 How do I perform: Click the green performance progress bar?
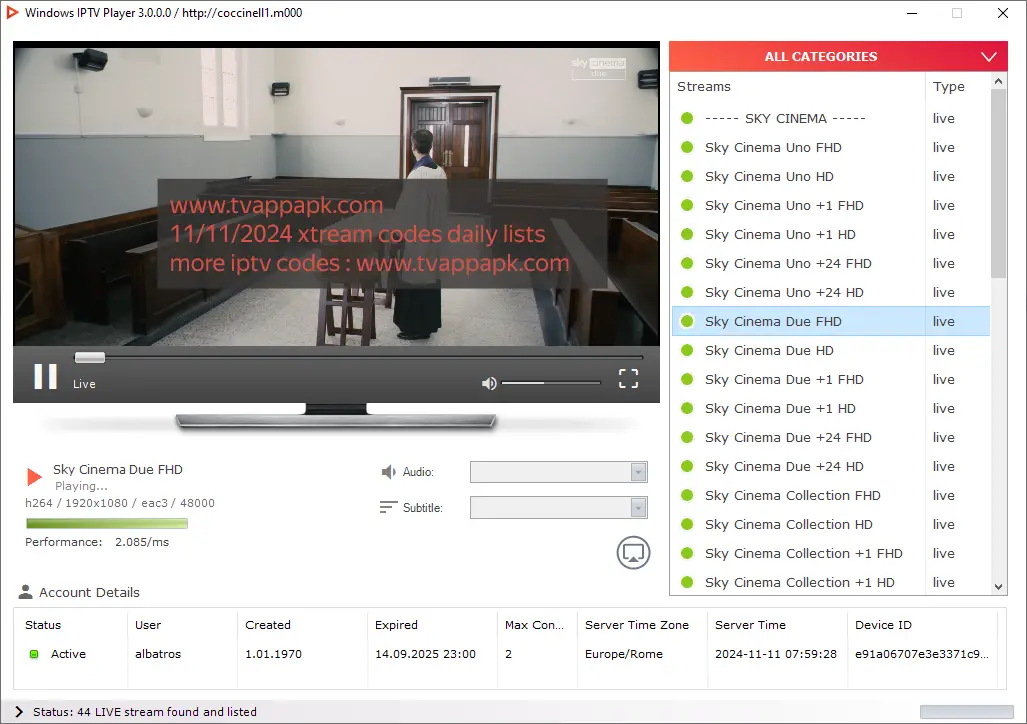(107, 523)
